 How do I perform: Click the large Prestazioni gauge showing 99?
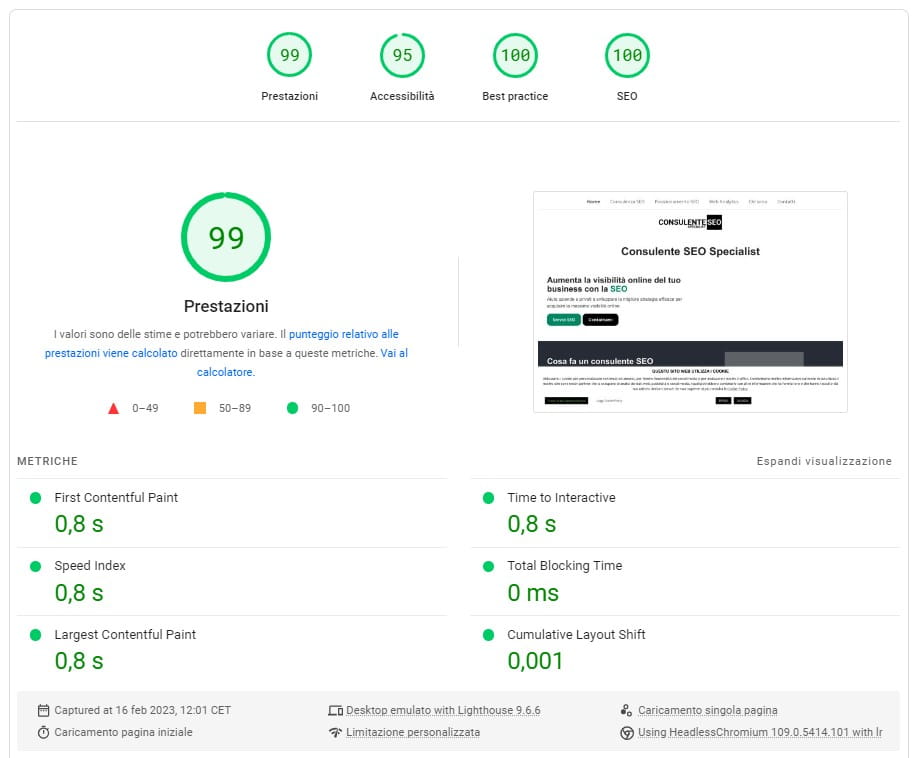(226, 237)
